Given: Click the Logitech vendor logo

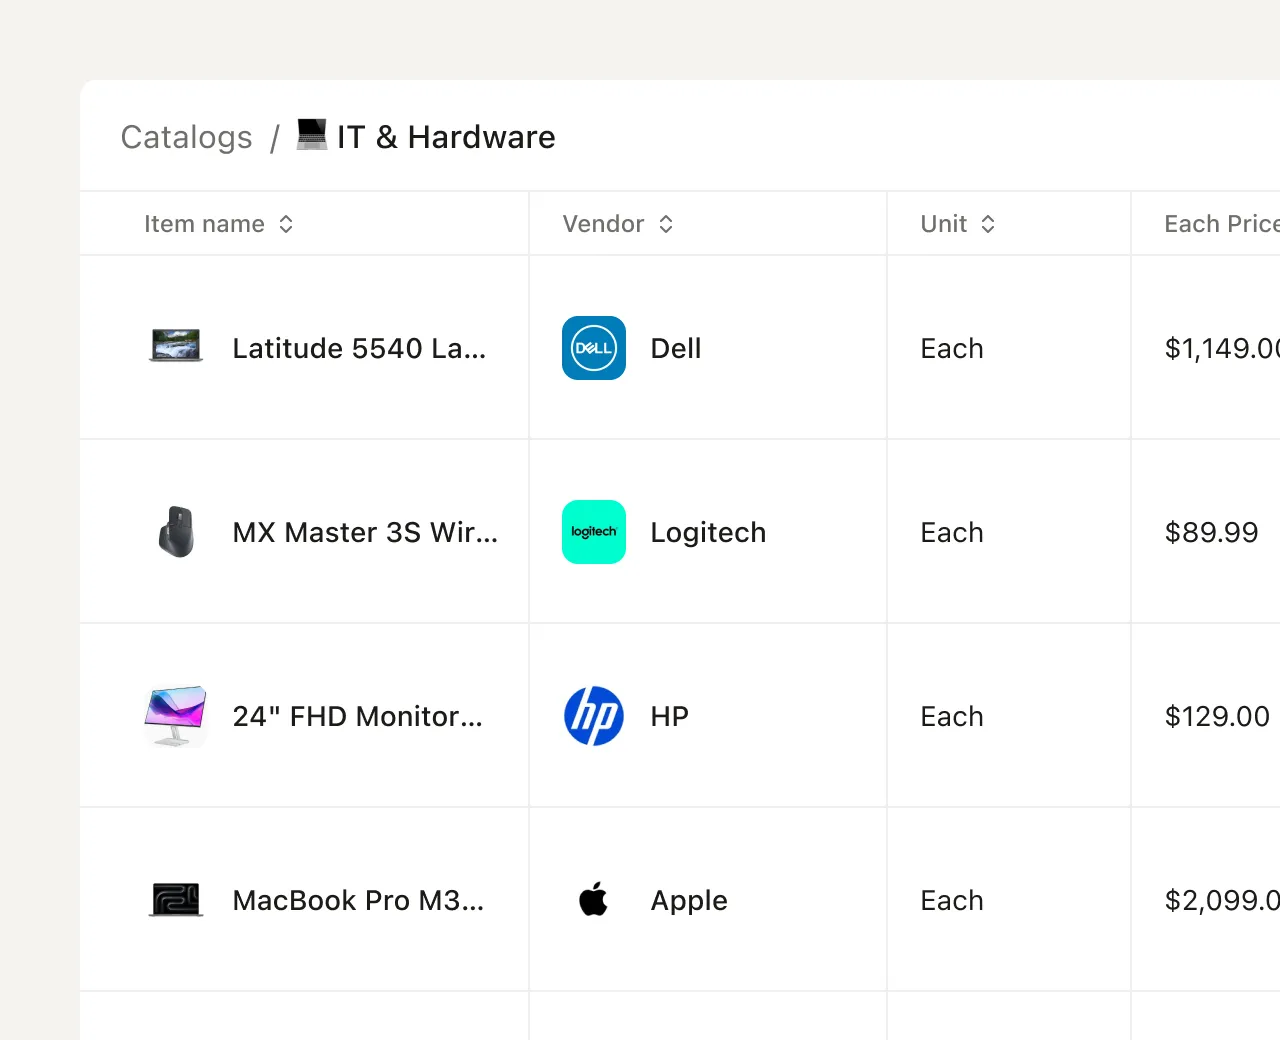Looking at the screenshot, I should [594, 532].
